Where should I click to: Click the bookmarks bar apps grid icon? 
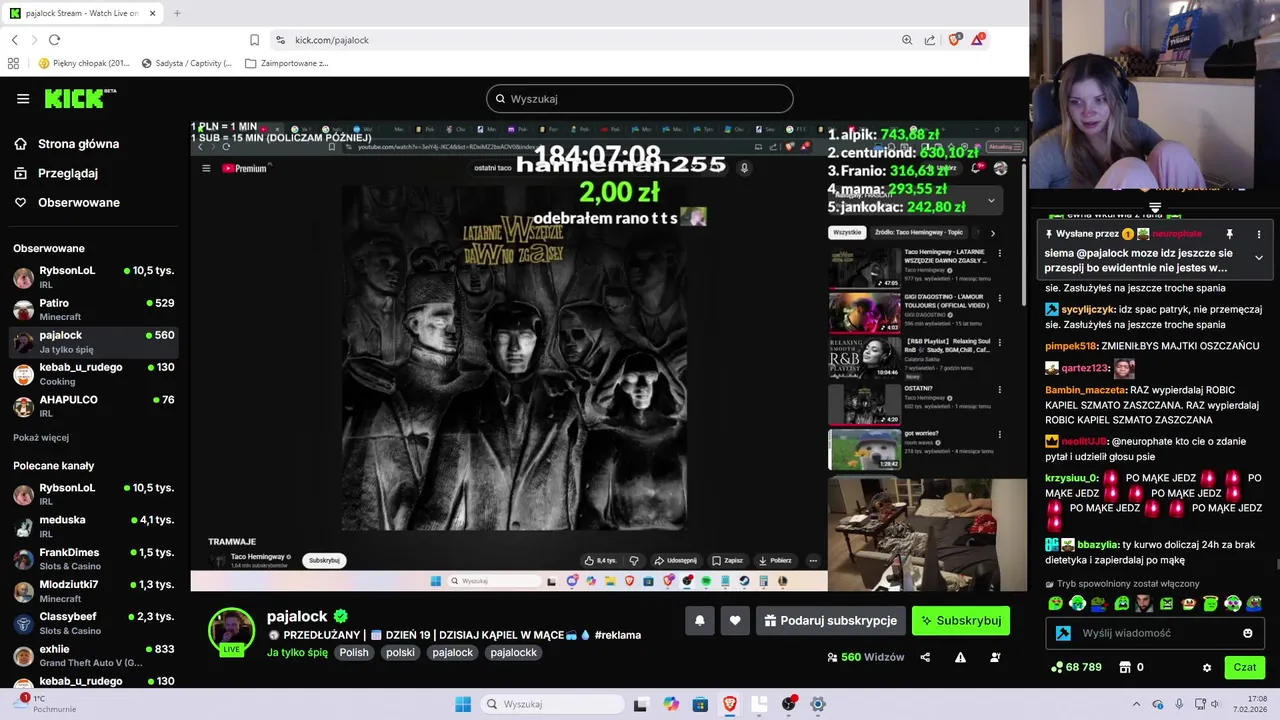coord(13,63)
